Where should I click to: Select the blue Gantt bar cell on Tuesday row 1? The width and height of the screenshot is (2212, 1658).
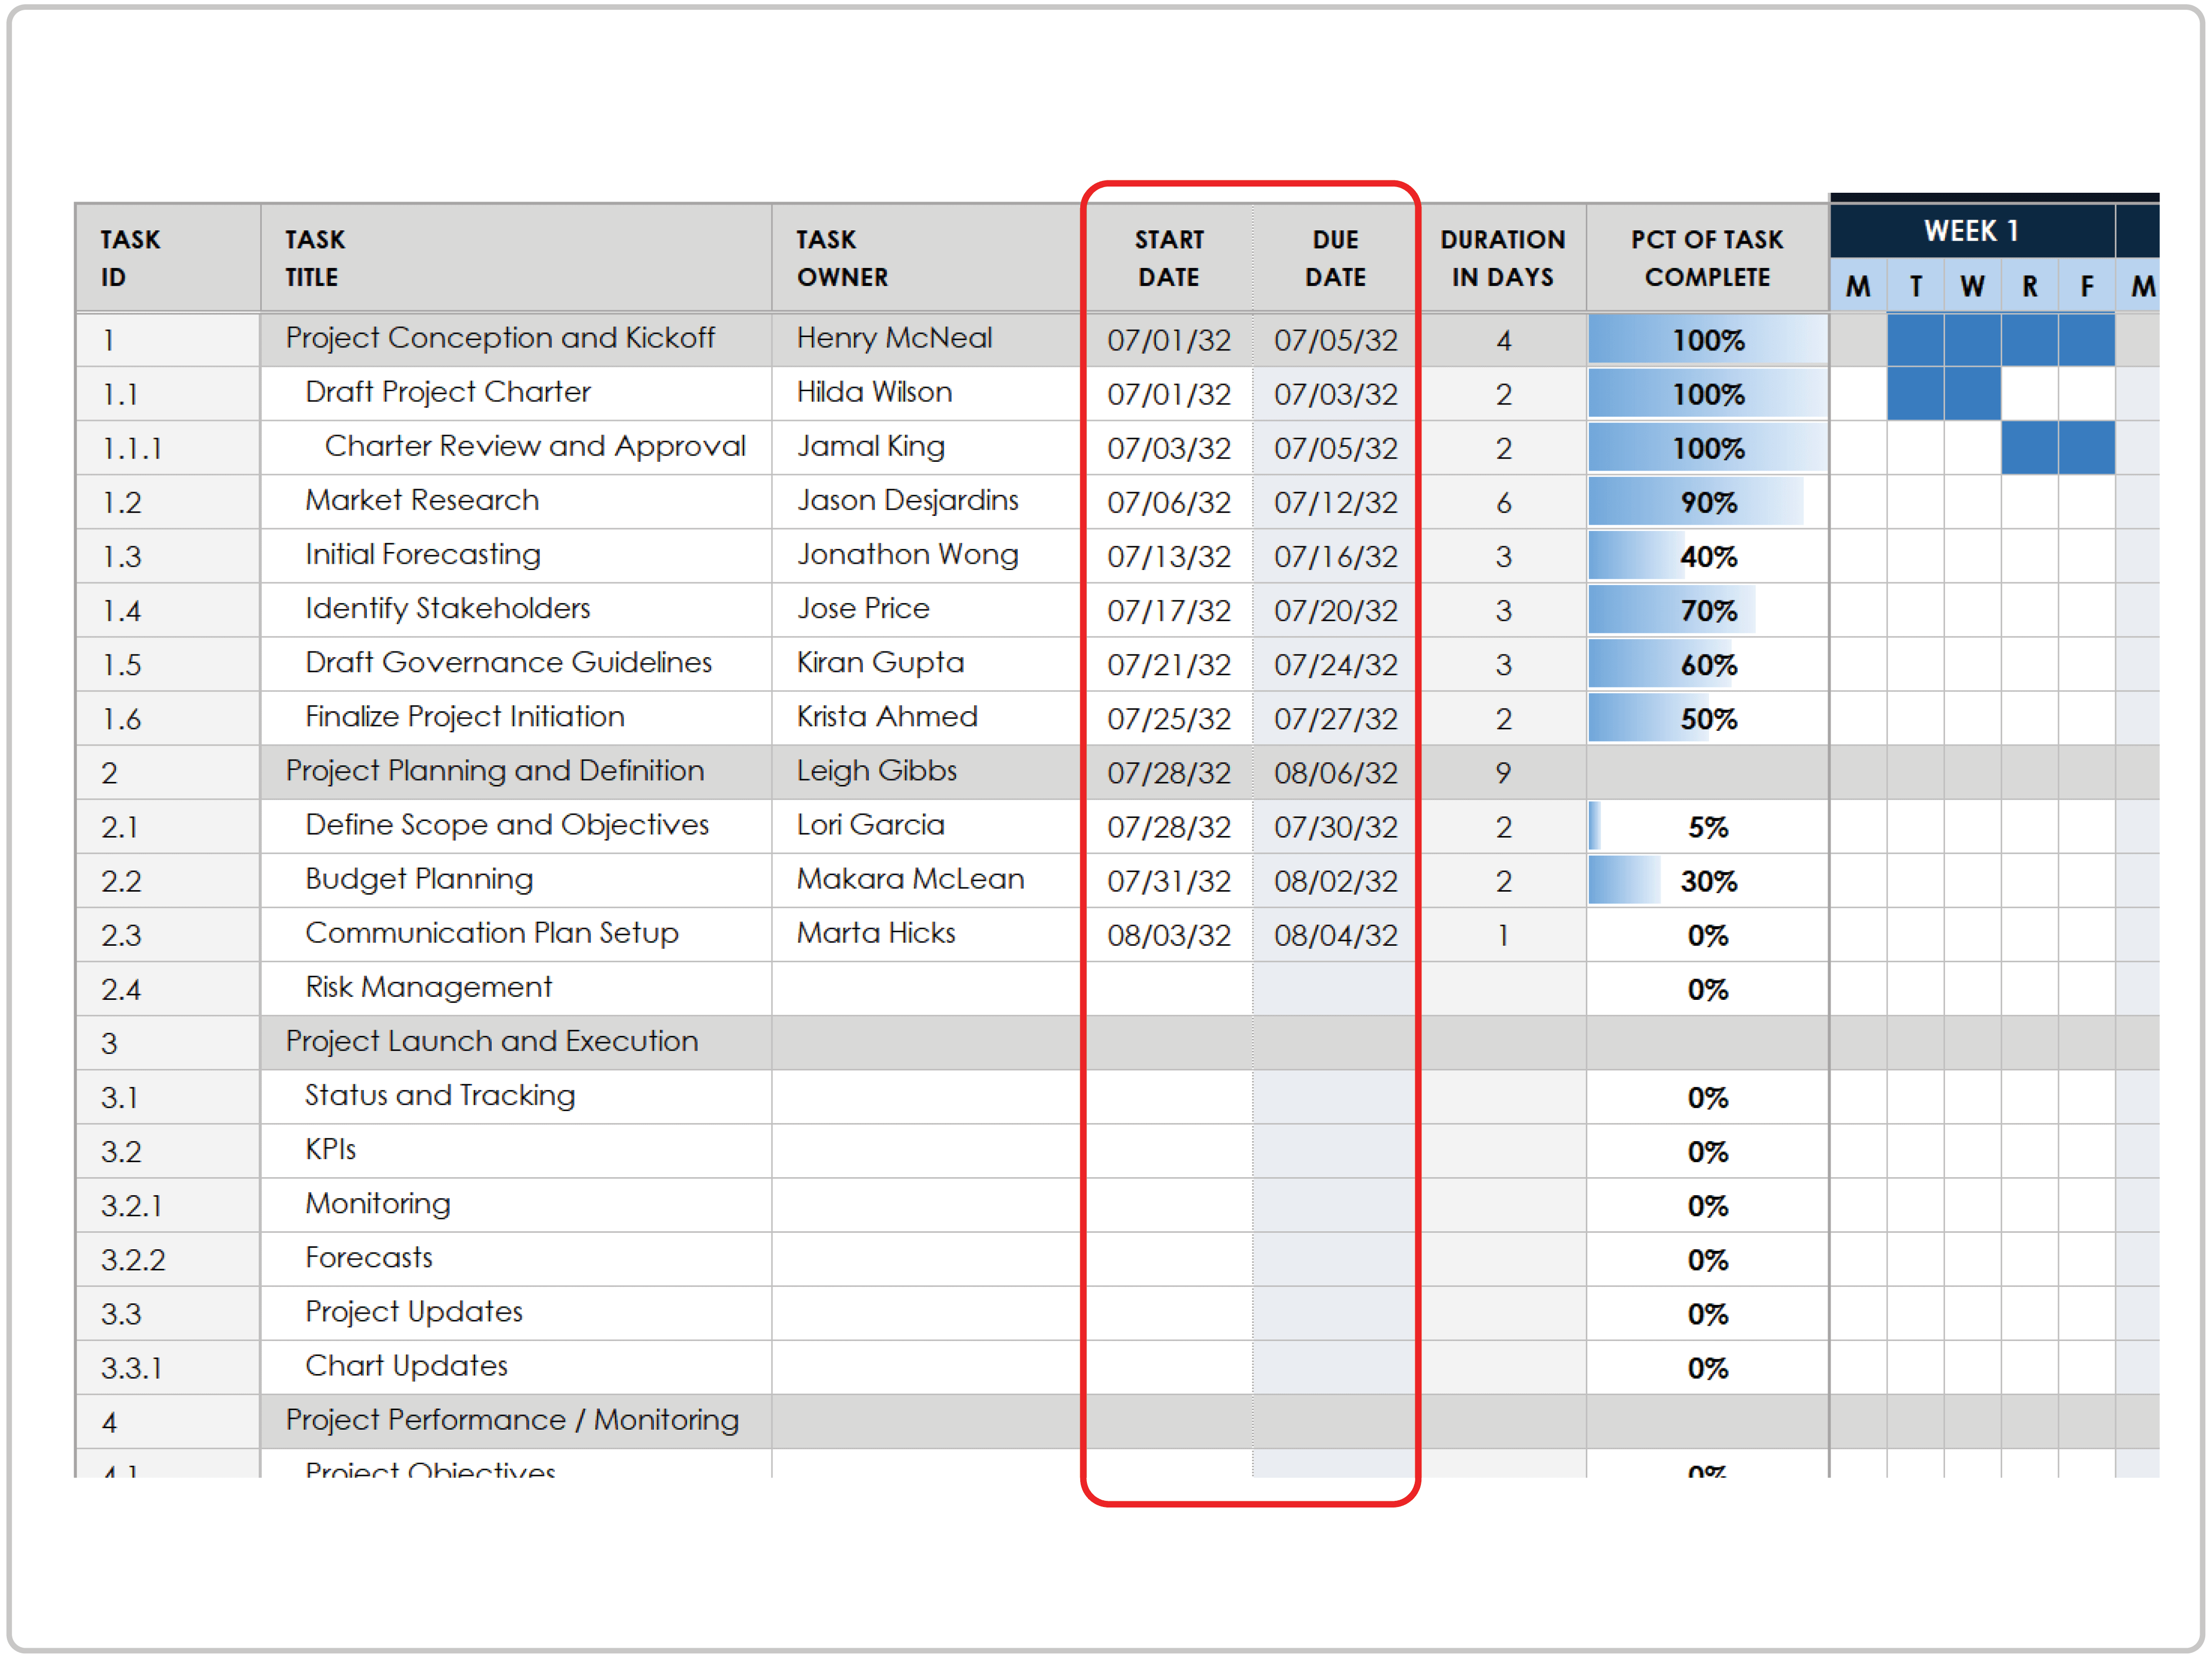pos(1915,339)
